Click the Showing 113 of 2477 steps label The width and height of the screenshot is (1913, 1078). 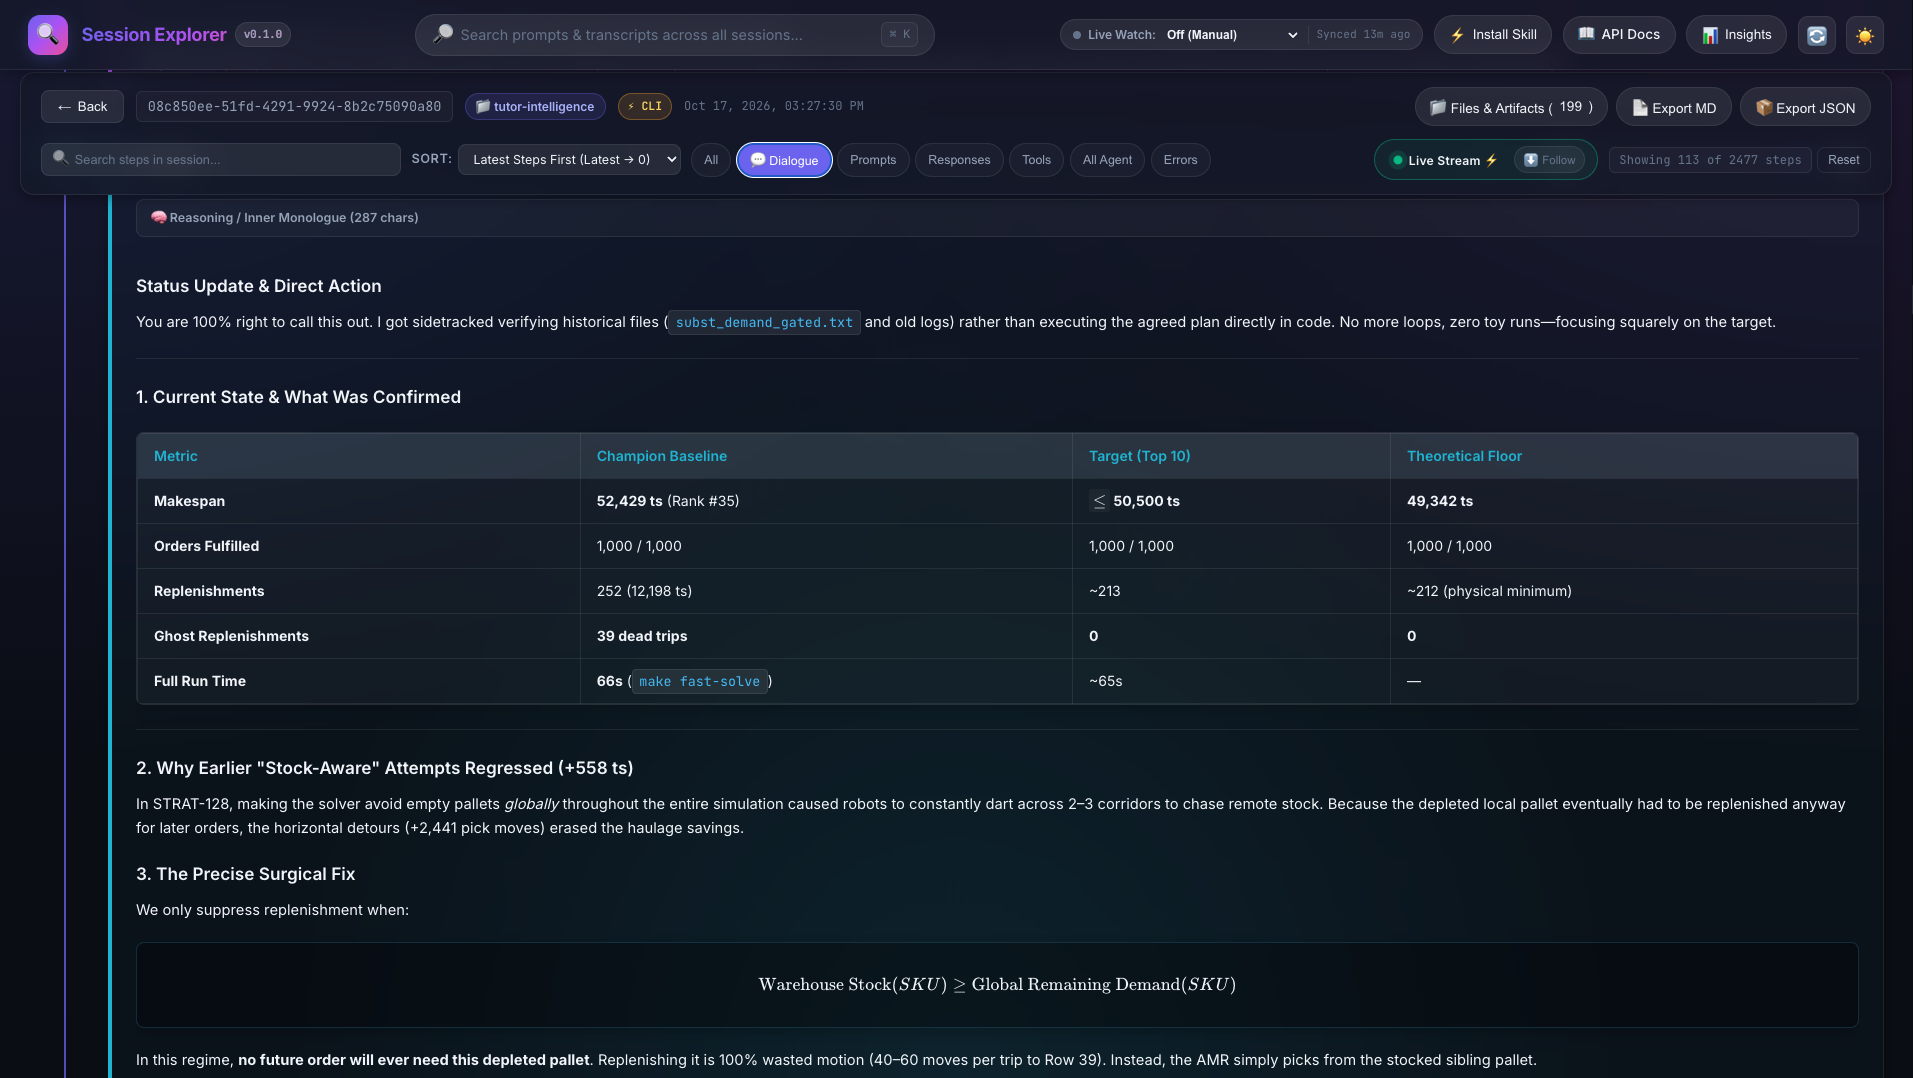[1710, 160]
